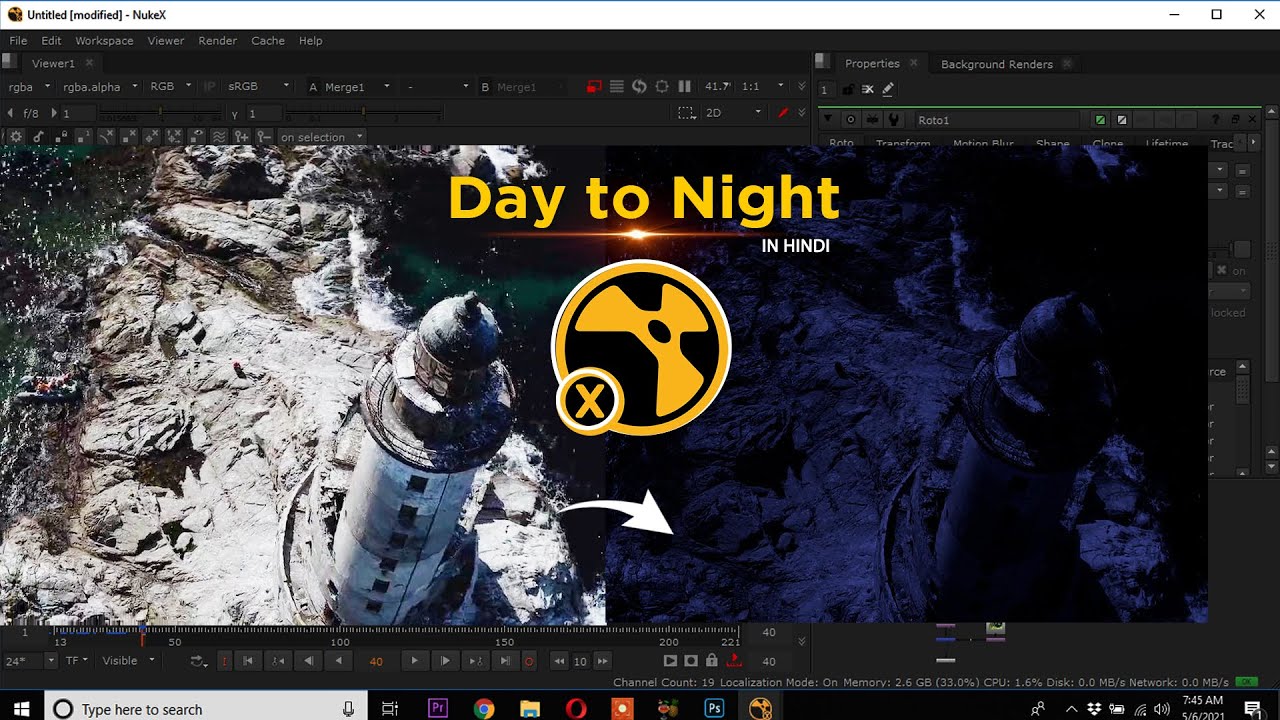Open the RGB display dropdown
1280x720 pixels.
click(171, 87)
